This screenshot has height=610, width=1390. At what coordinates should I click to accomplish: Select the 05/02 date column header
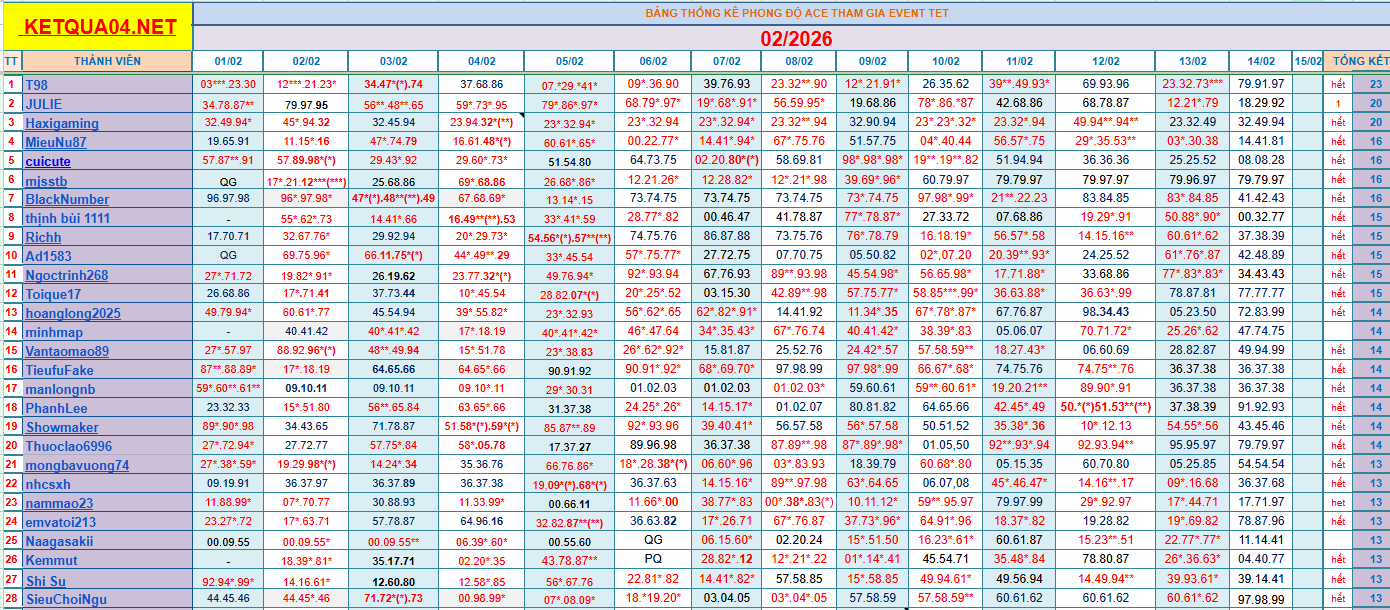tap(570, 61)
